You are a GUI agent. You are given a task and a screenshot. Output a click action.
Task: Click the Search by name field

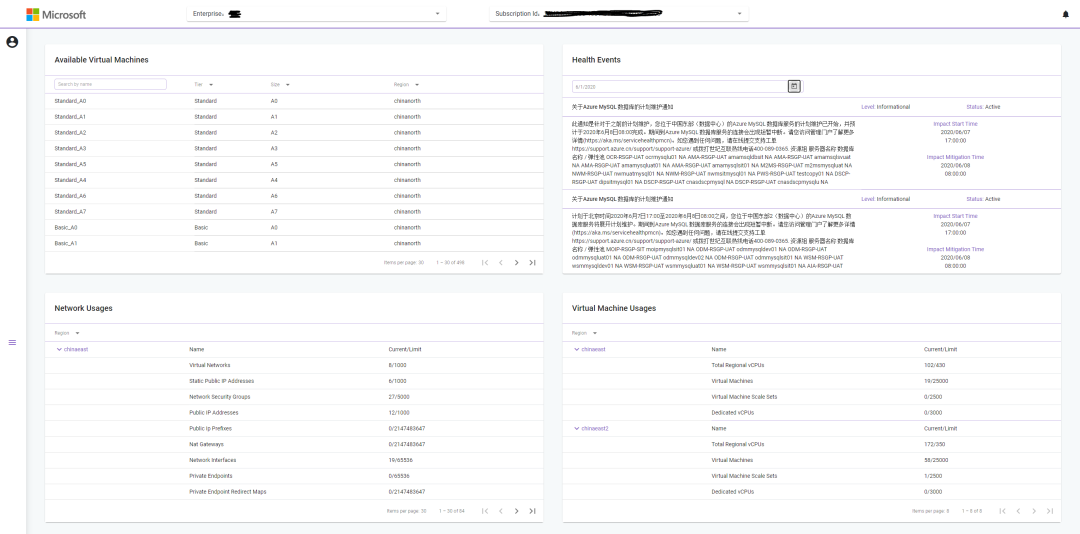[110, 84]
